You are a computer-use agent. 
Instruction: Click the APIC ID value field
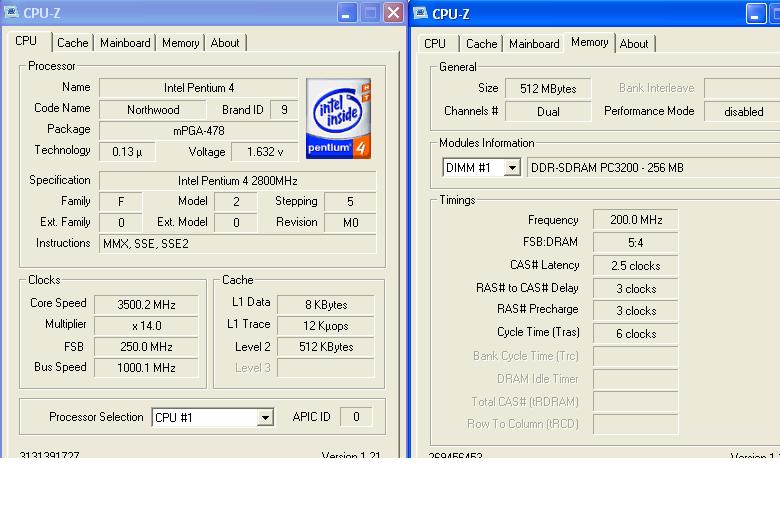click(x=356, y=417)
